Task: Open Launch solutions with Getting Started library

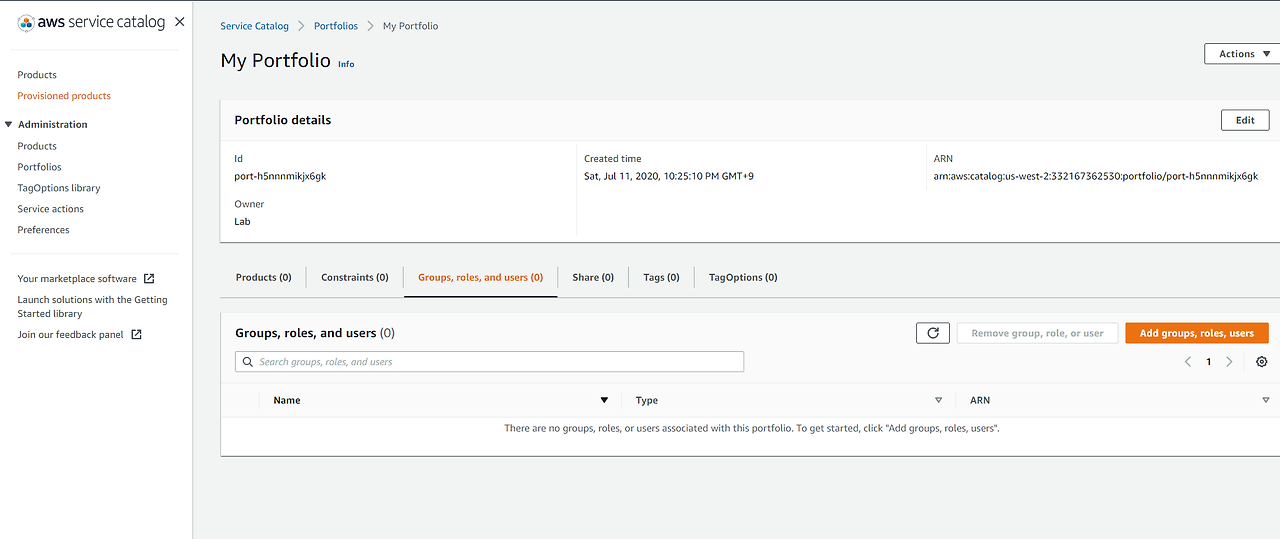Action: [92, 307]
